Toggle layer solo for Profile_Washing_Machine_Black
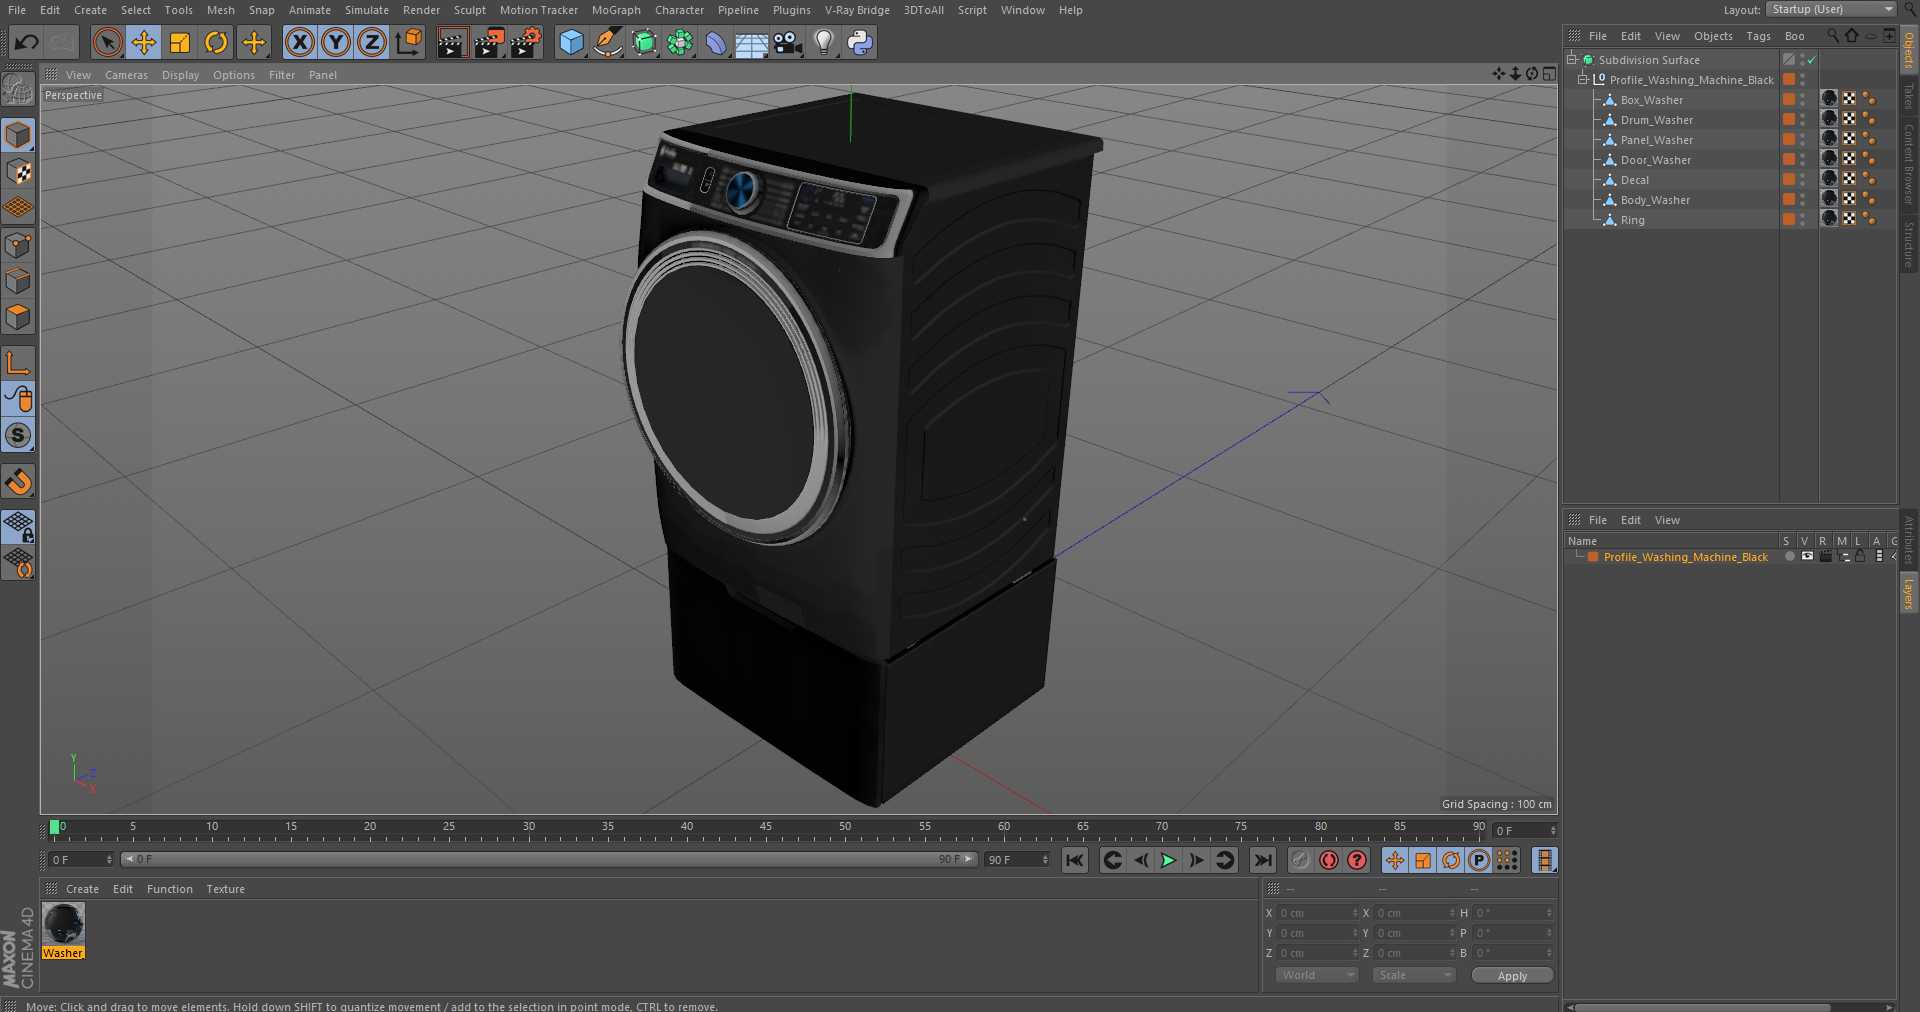This screenshot has height=1012, width=1920. click(x=1789, y=557)
